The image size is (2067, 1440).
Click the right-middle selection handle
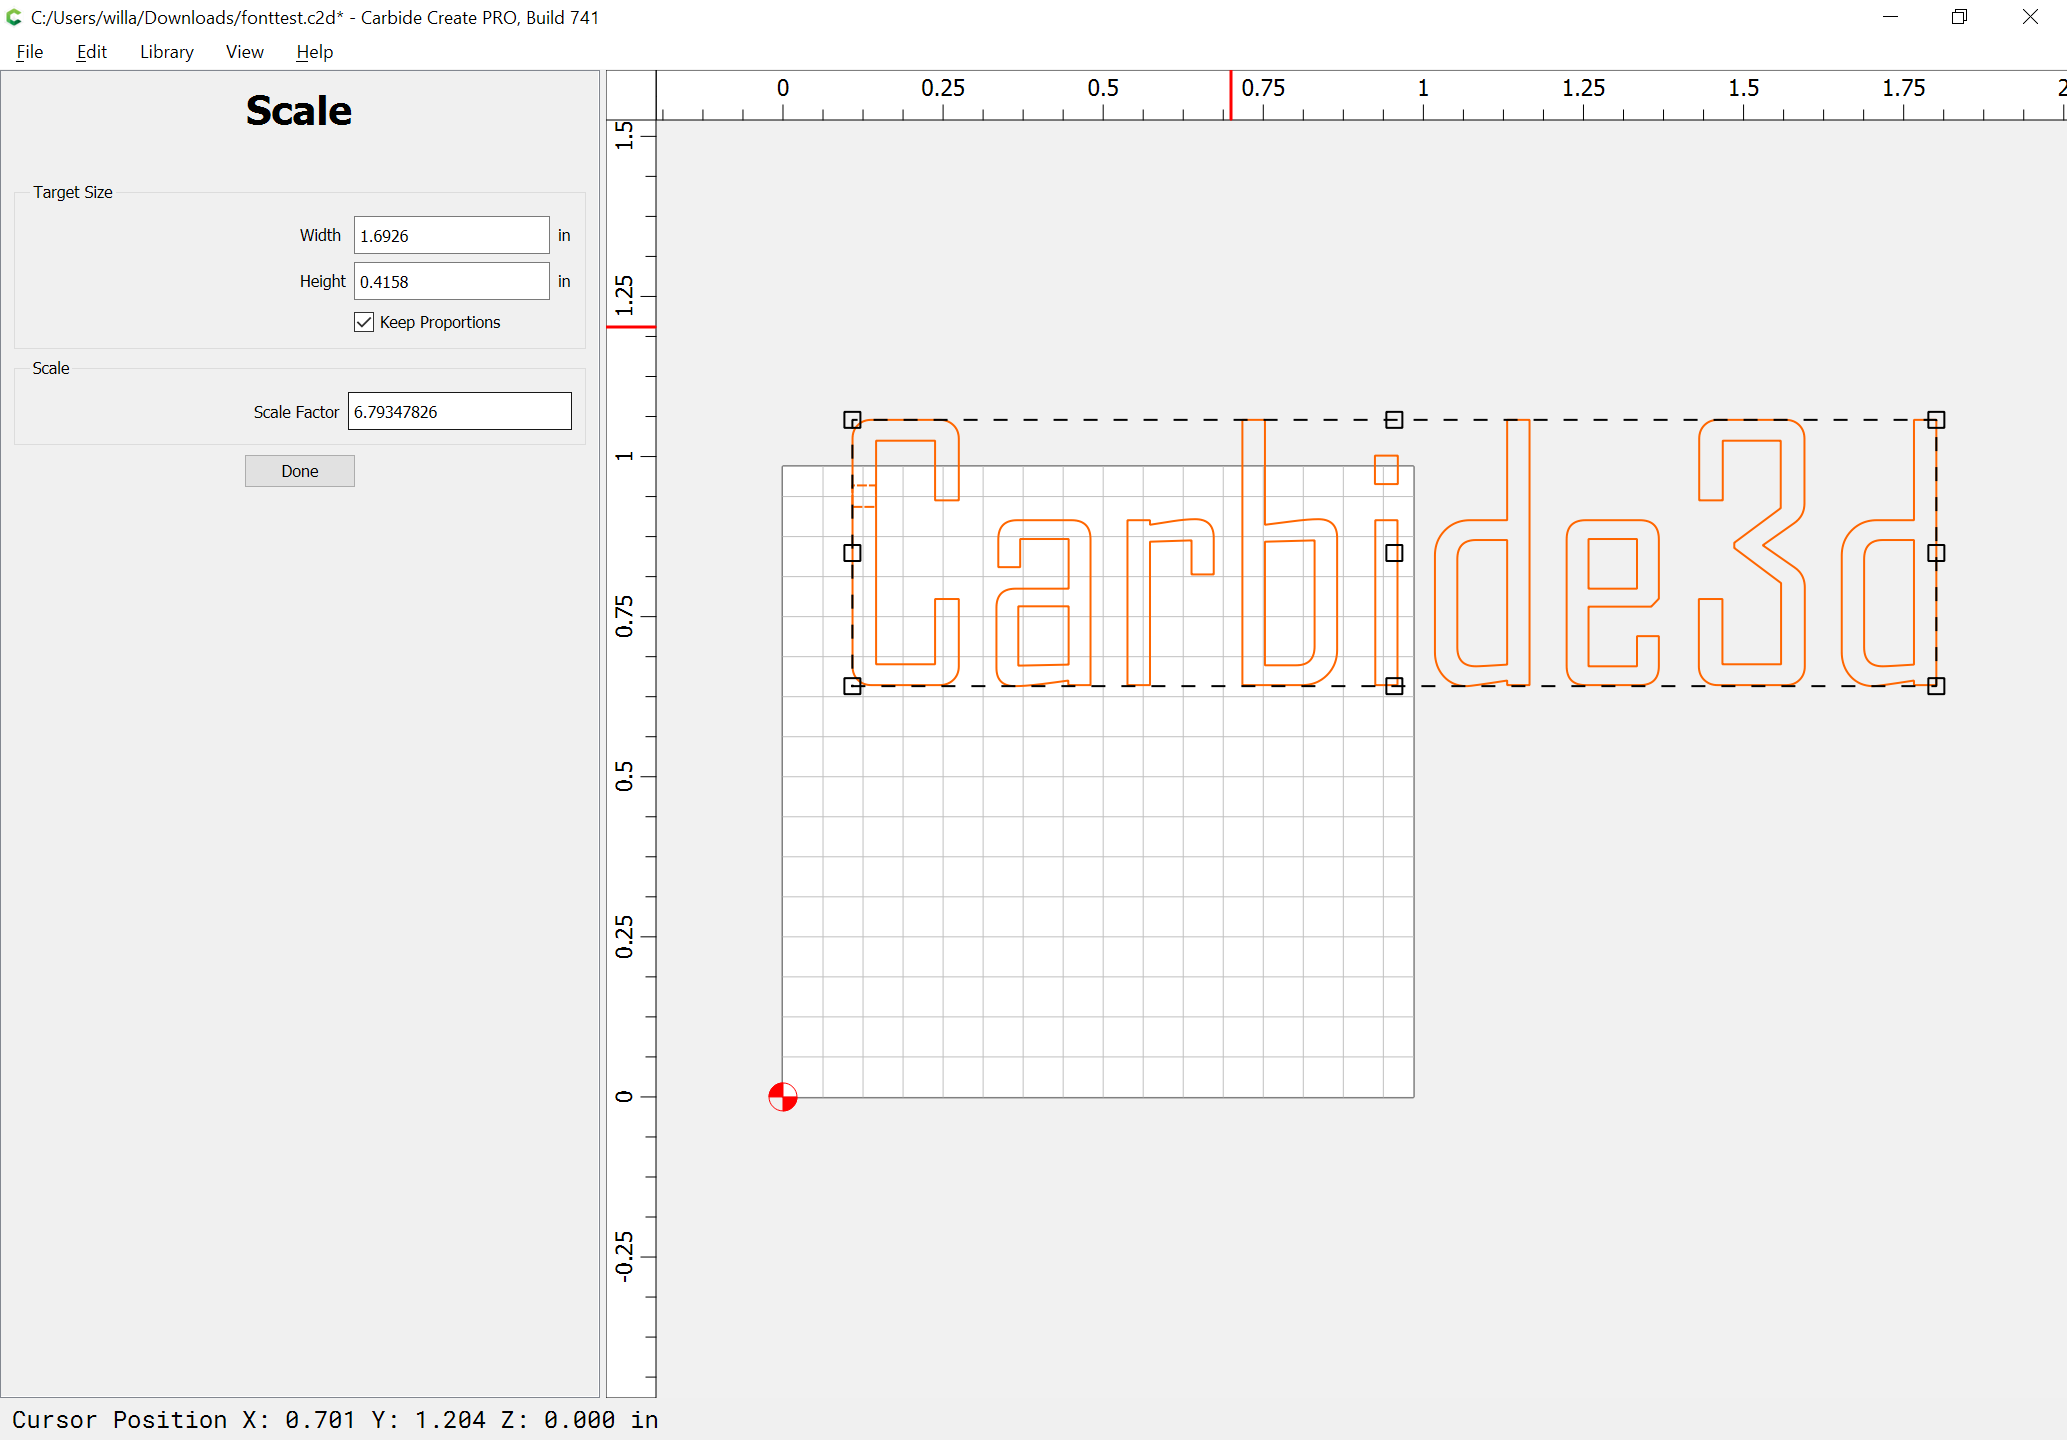coord(1936,553)
